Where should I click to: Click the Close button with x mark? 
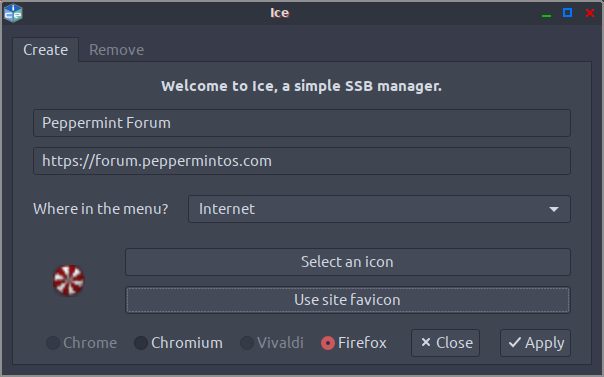click(445, 343)
